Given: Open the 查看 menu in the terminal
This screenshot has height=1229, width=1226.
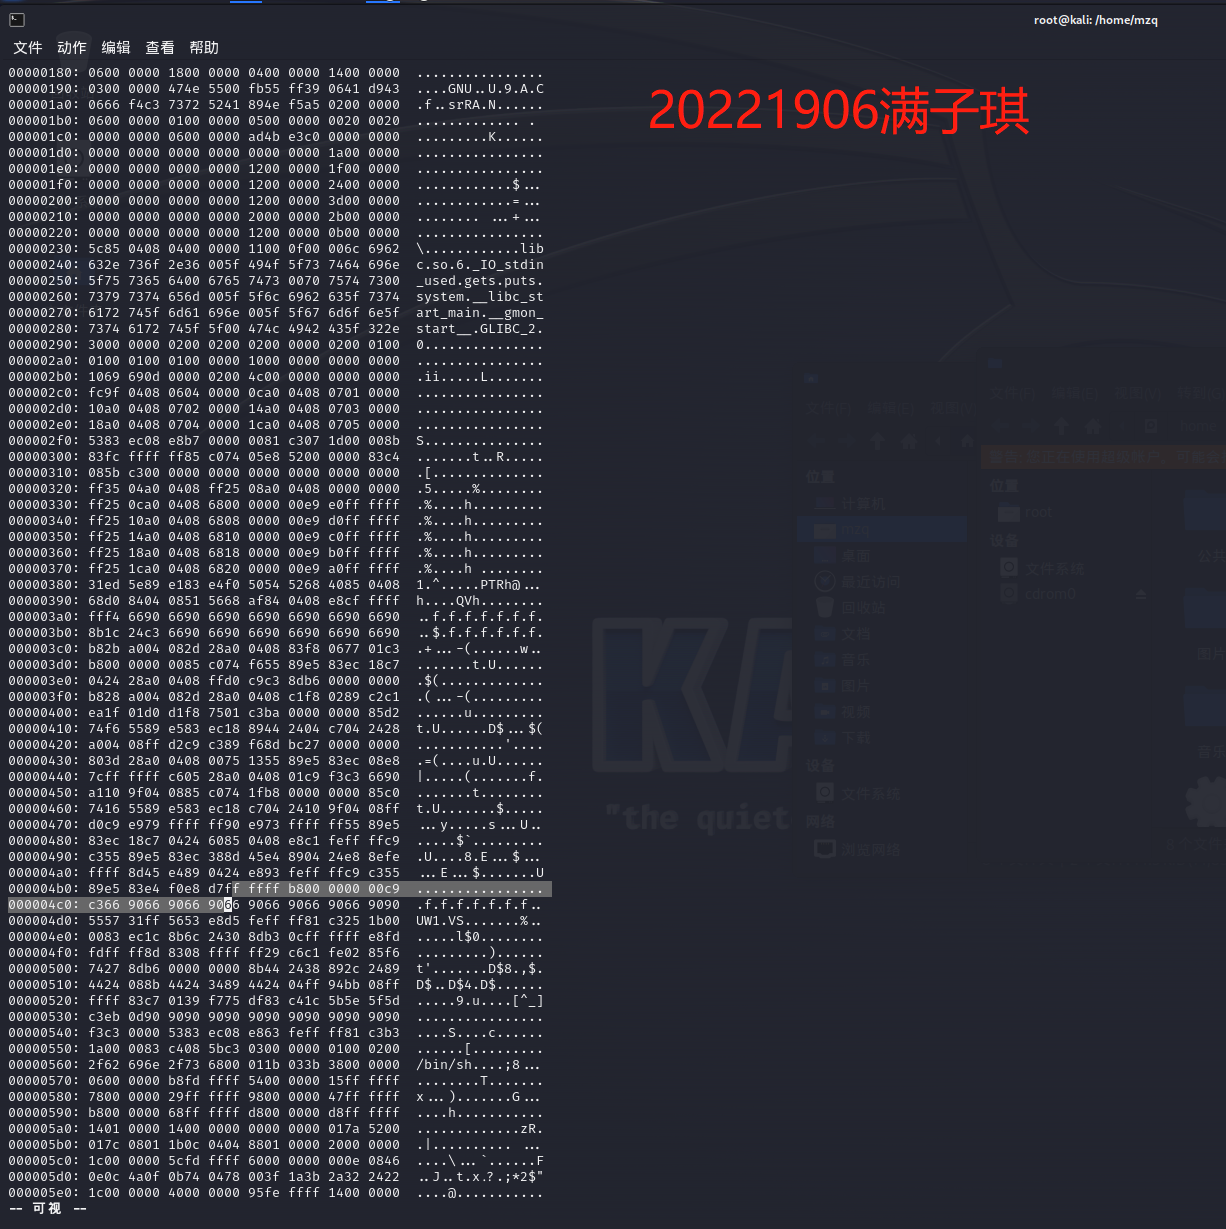Looking at the screenshot, I should click(160, 47).
